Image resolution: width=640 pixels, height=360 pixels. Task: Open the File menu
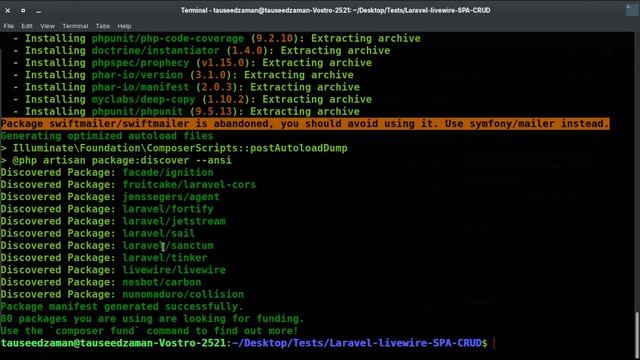pos(9,26)
